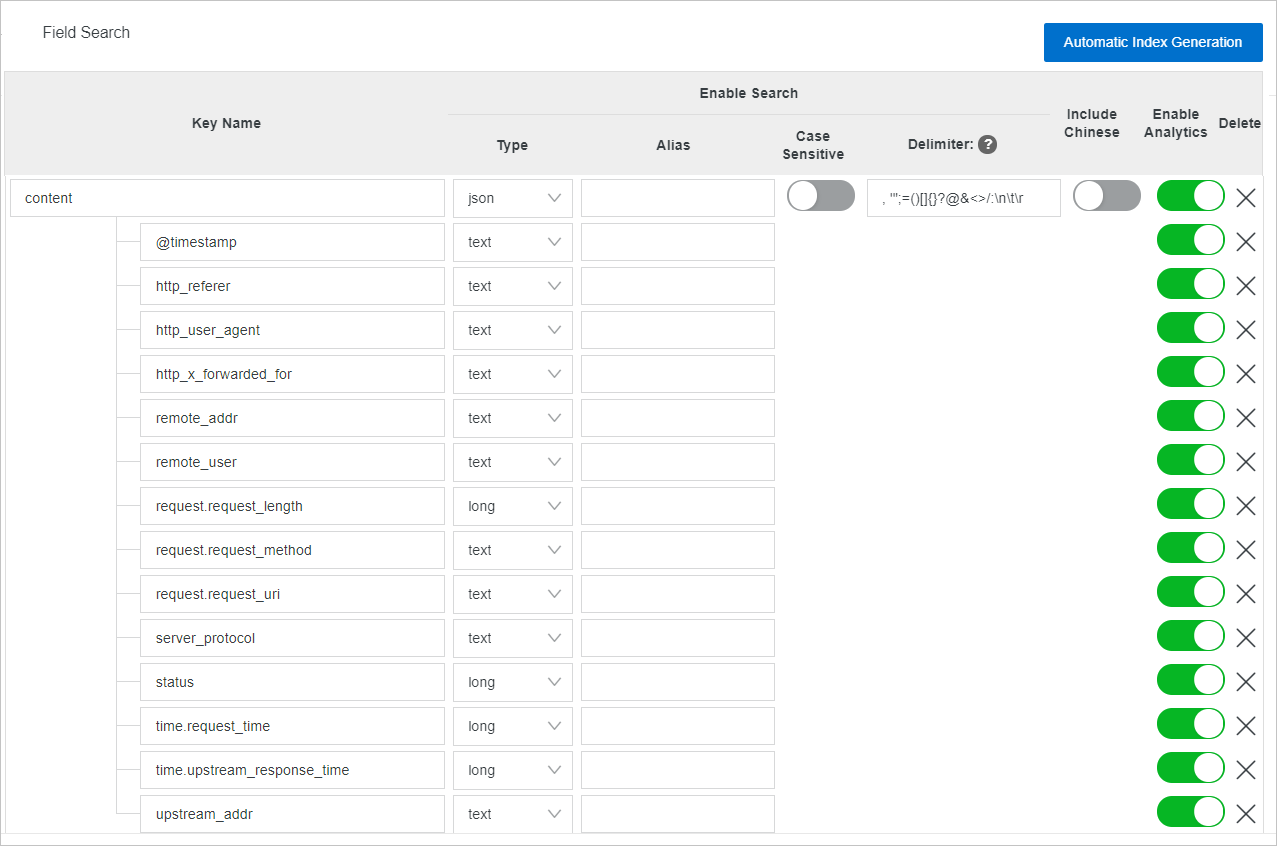Delete the upstream_addr field row

1246,814
